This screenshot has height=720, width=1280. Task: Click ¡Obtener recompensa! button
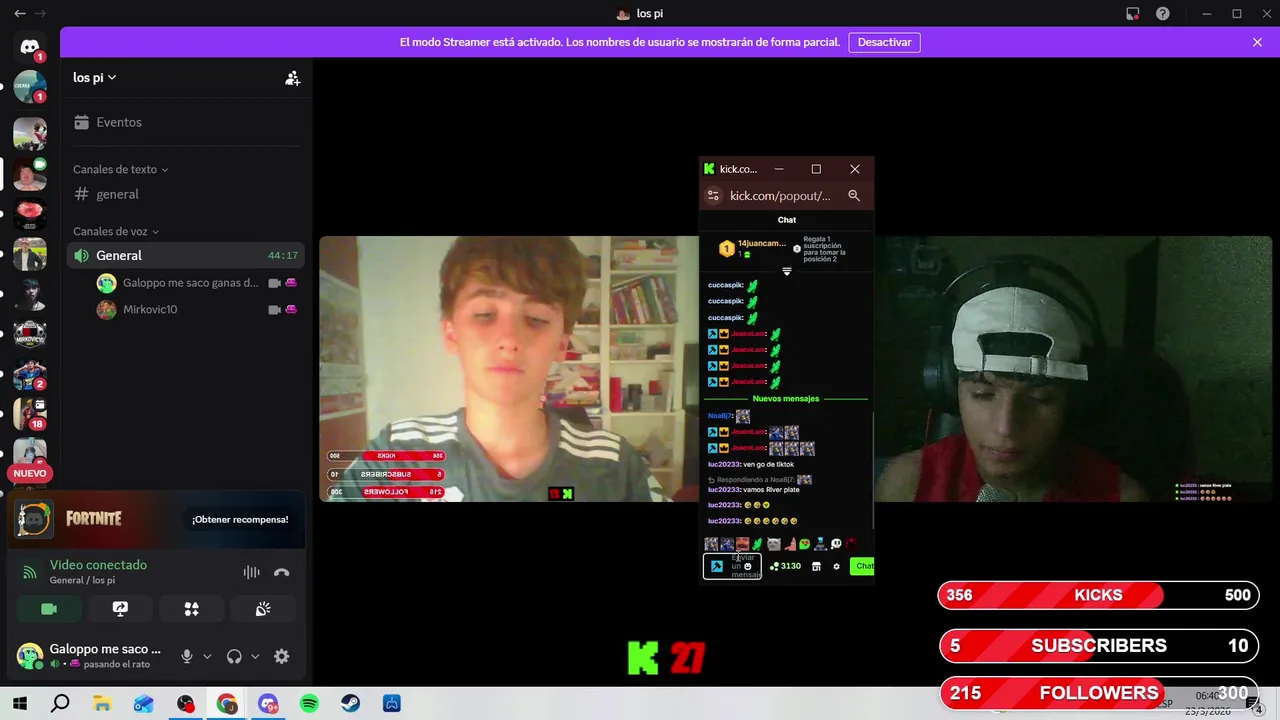pos(240,519)
